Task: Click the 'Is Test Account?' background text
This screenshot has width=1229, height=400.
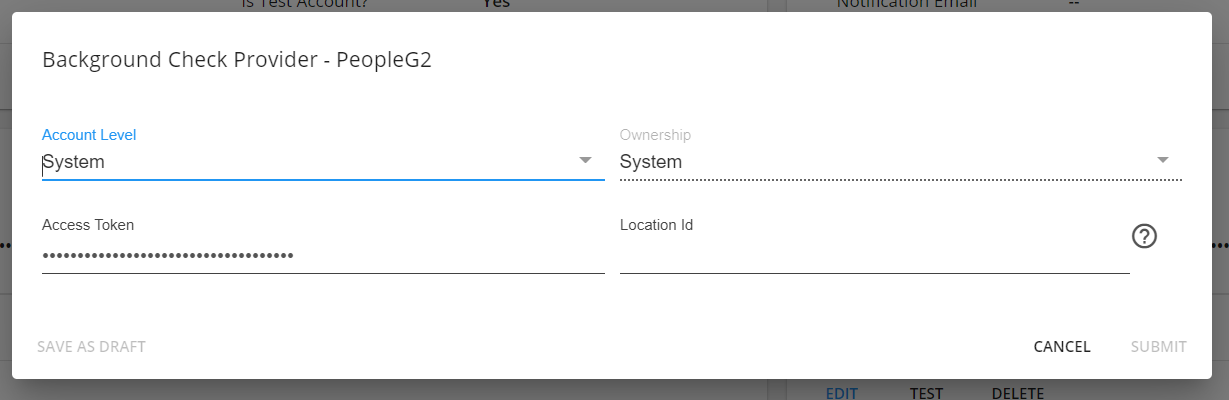Action: [304, 4]
